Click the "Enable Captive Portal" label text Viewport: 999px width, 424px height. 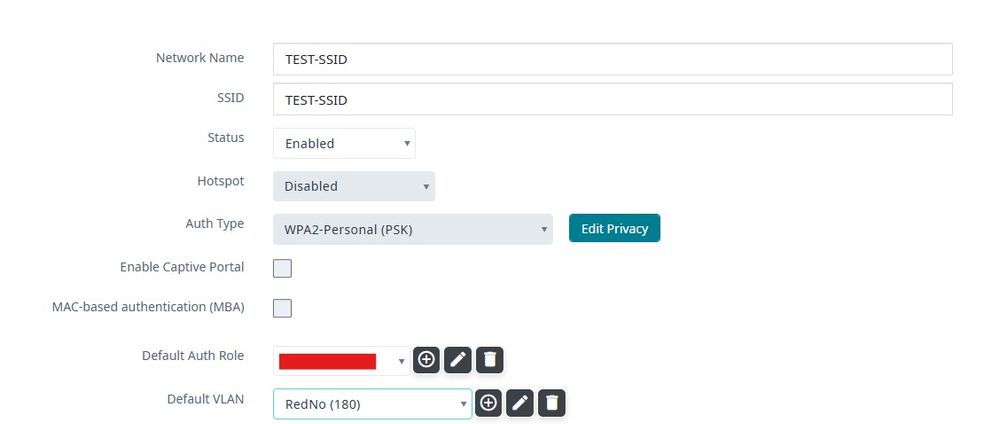pyautogui.click(x=182, y=267)
